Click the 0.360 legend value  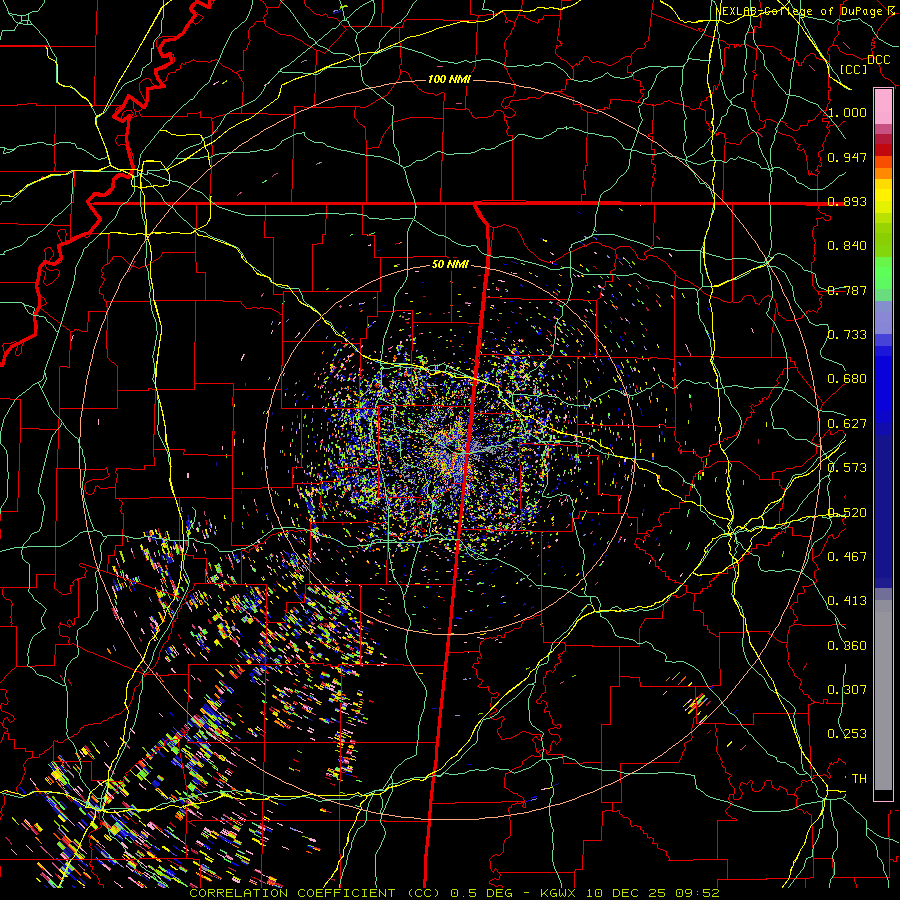(847, 646)
